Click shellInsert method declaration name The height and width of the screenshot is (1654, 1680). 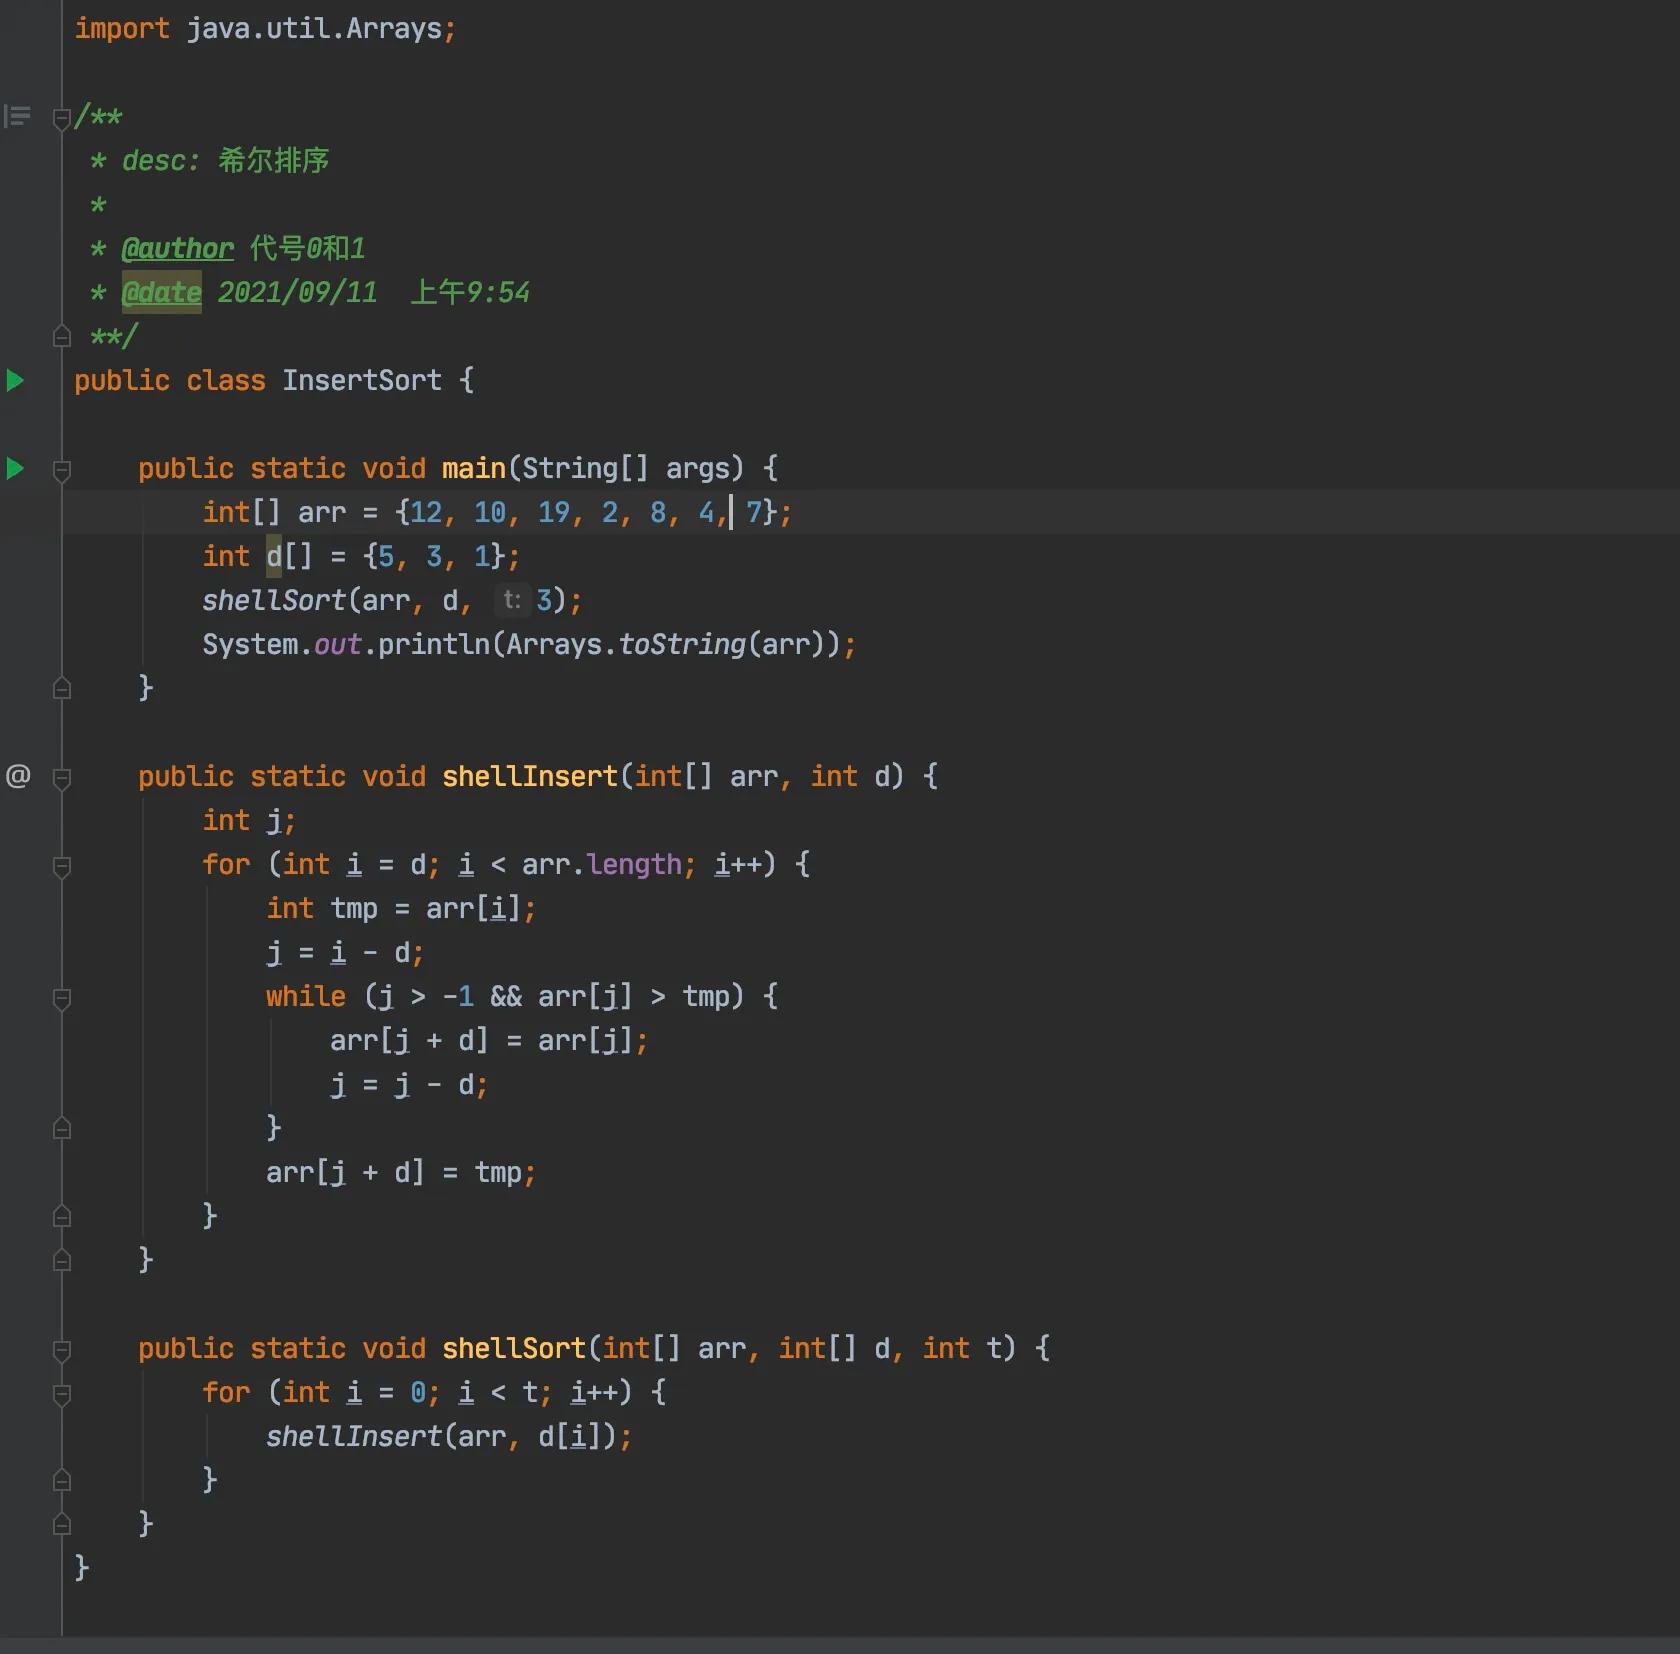(x=530, y=776)
